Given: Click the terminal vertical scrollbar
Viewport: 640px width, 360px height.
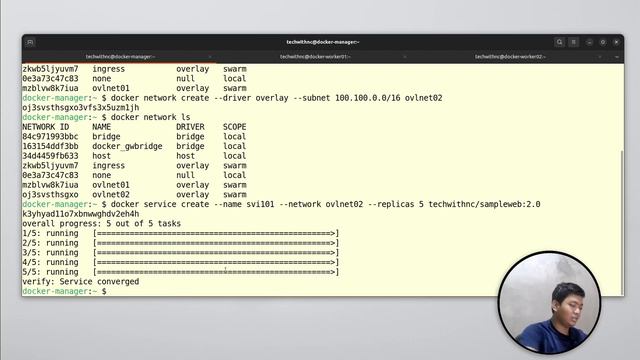Looking at the screenshot, I should (x=622, y=222).
